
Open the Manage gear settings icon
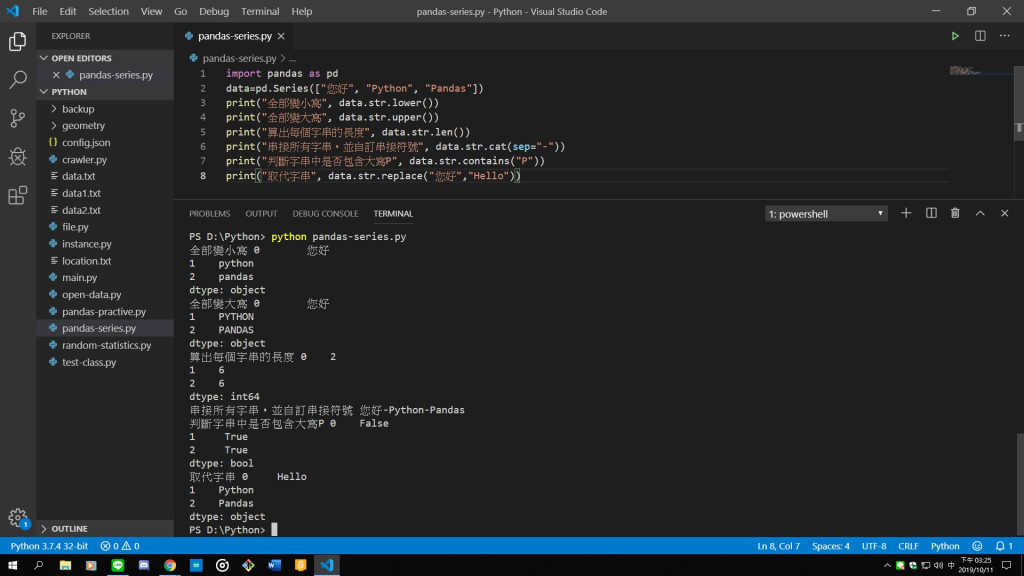pyautogui.click(x=18, y=518)
